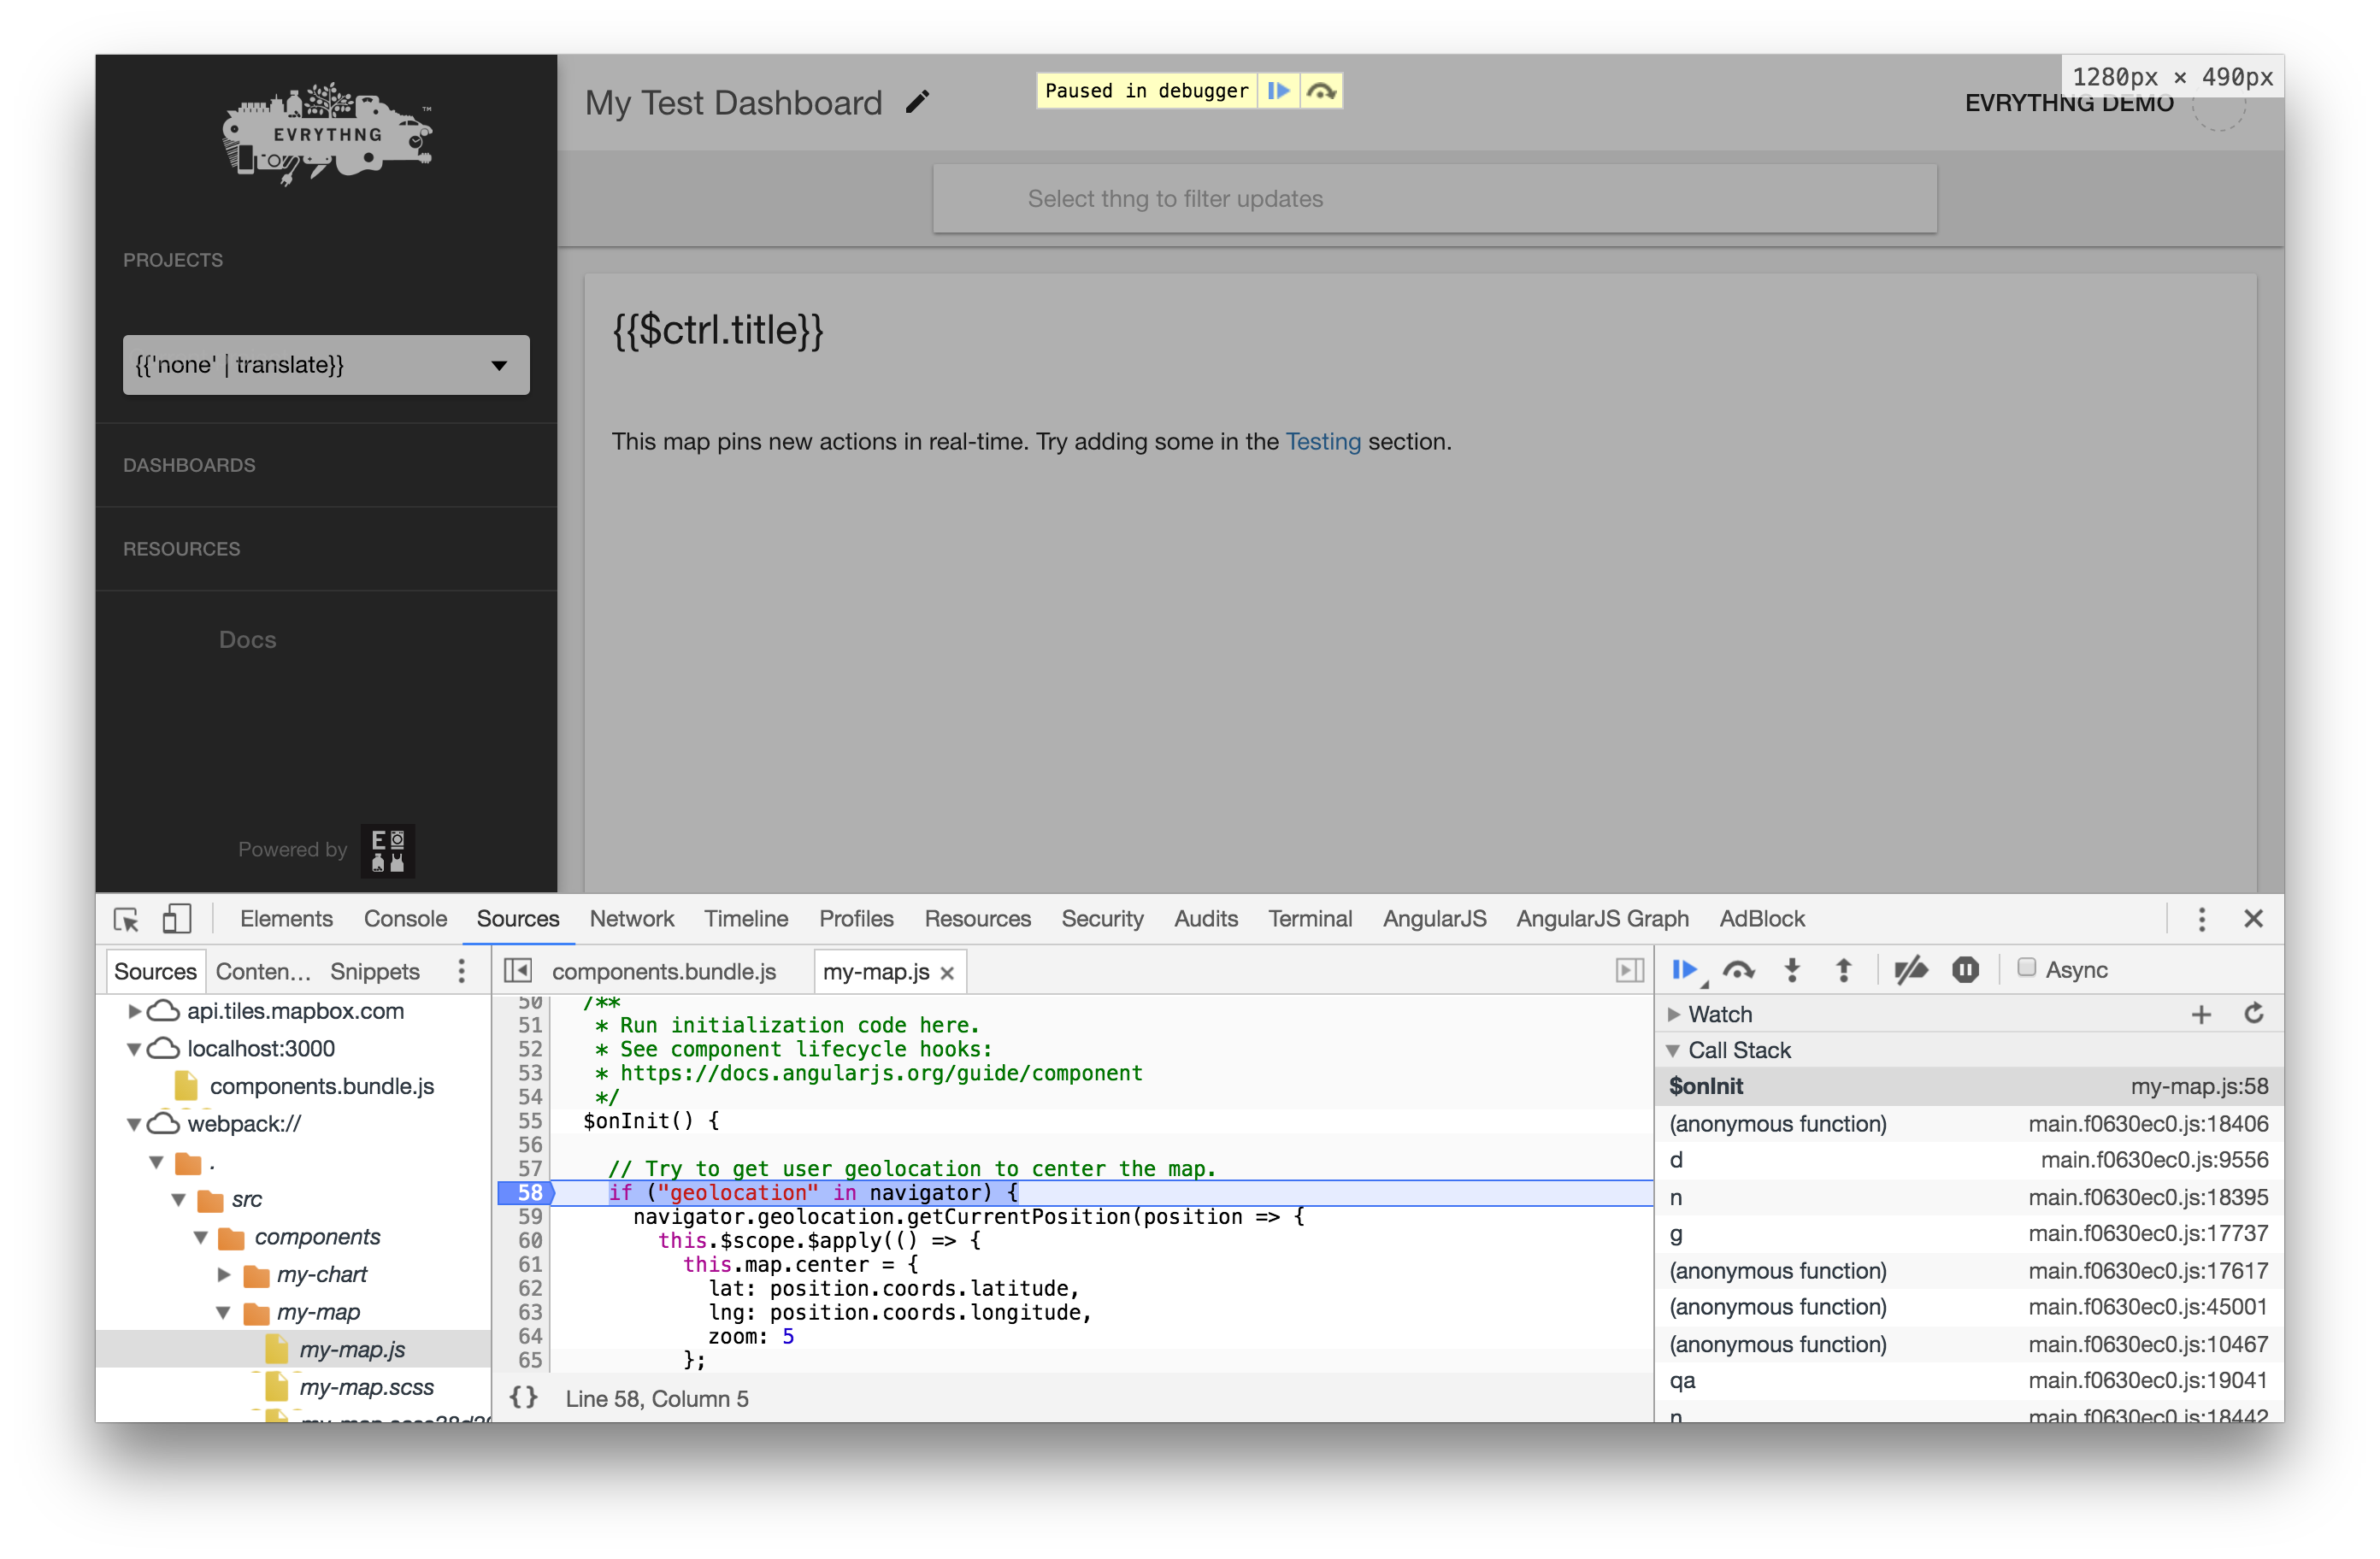Open the Timeline tab
The image size is (2380, 1559).
pyautogui.click(x=746, y=918)
